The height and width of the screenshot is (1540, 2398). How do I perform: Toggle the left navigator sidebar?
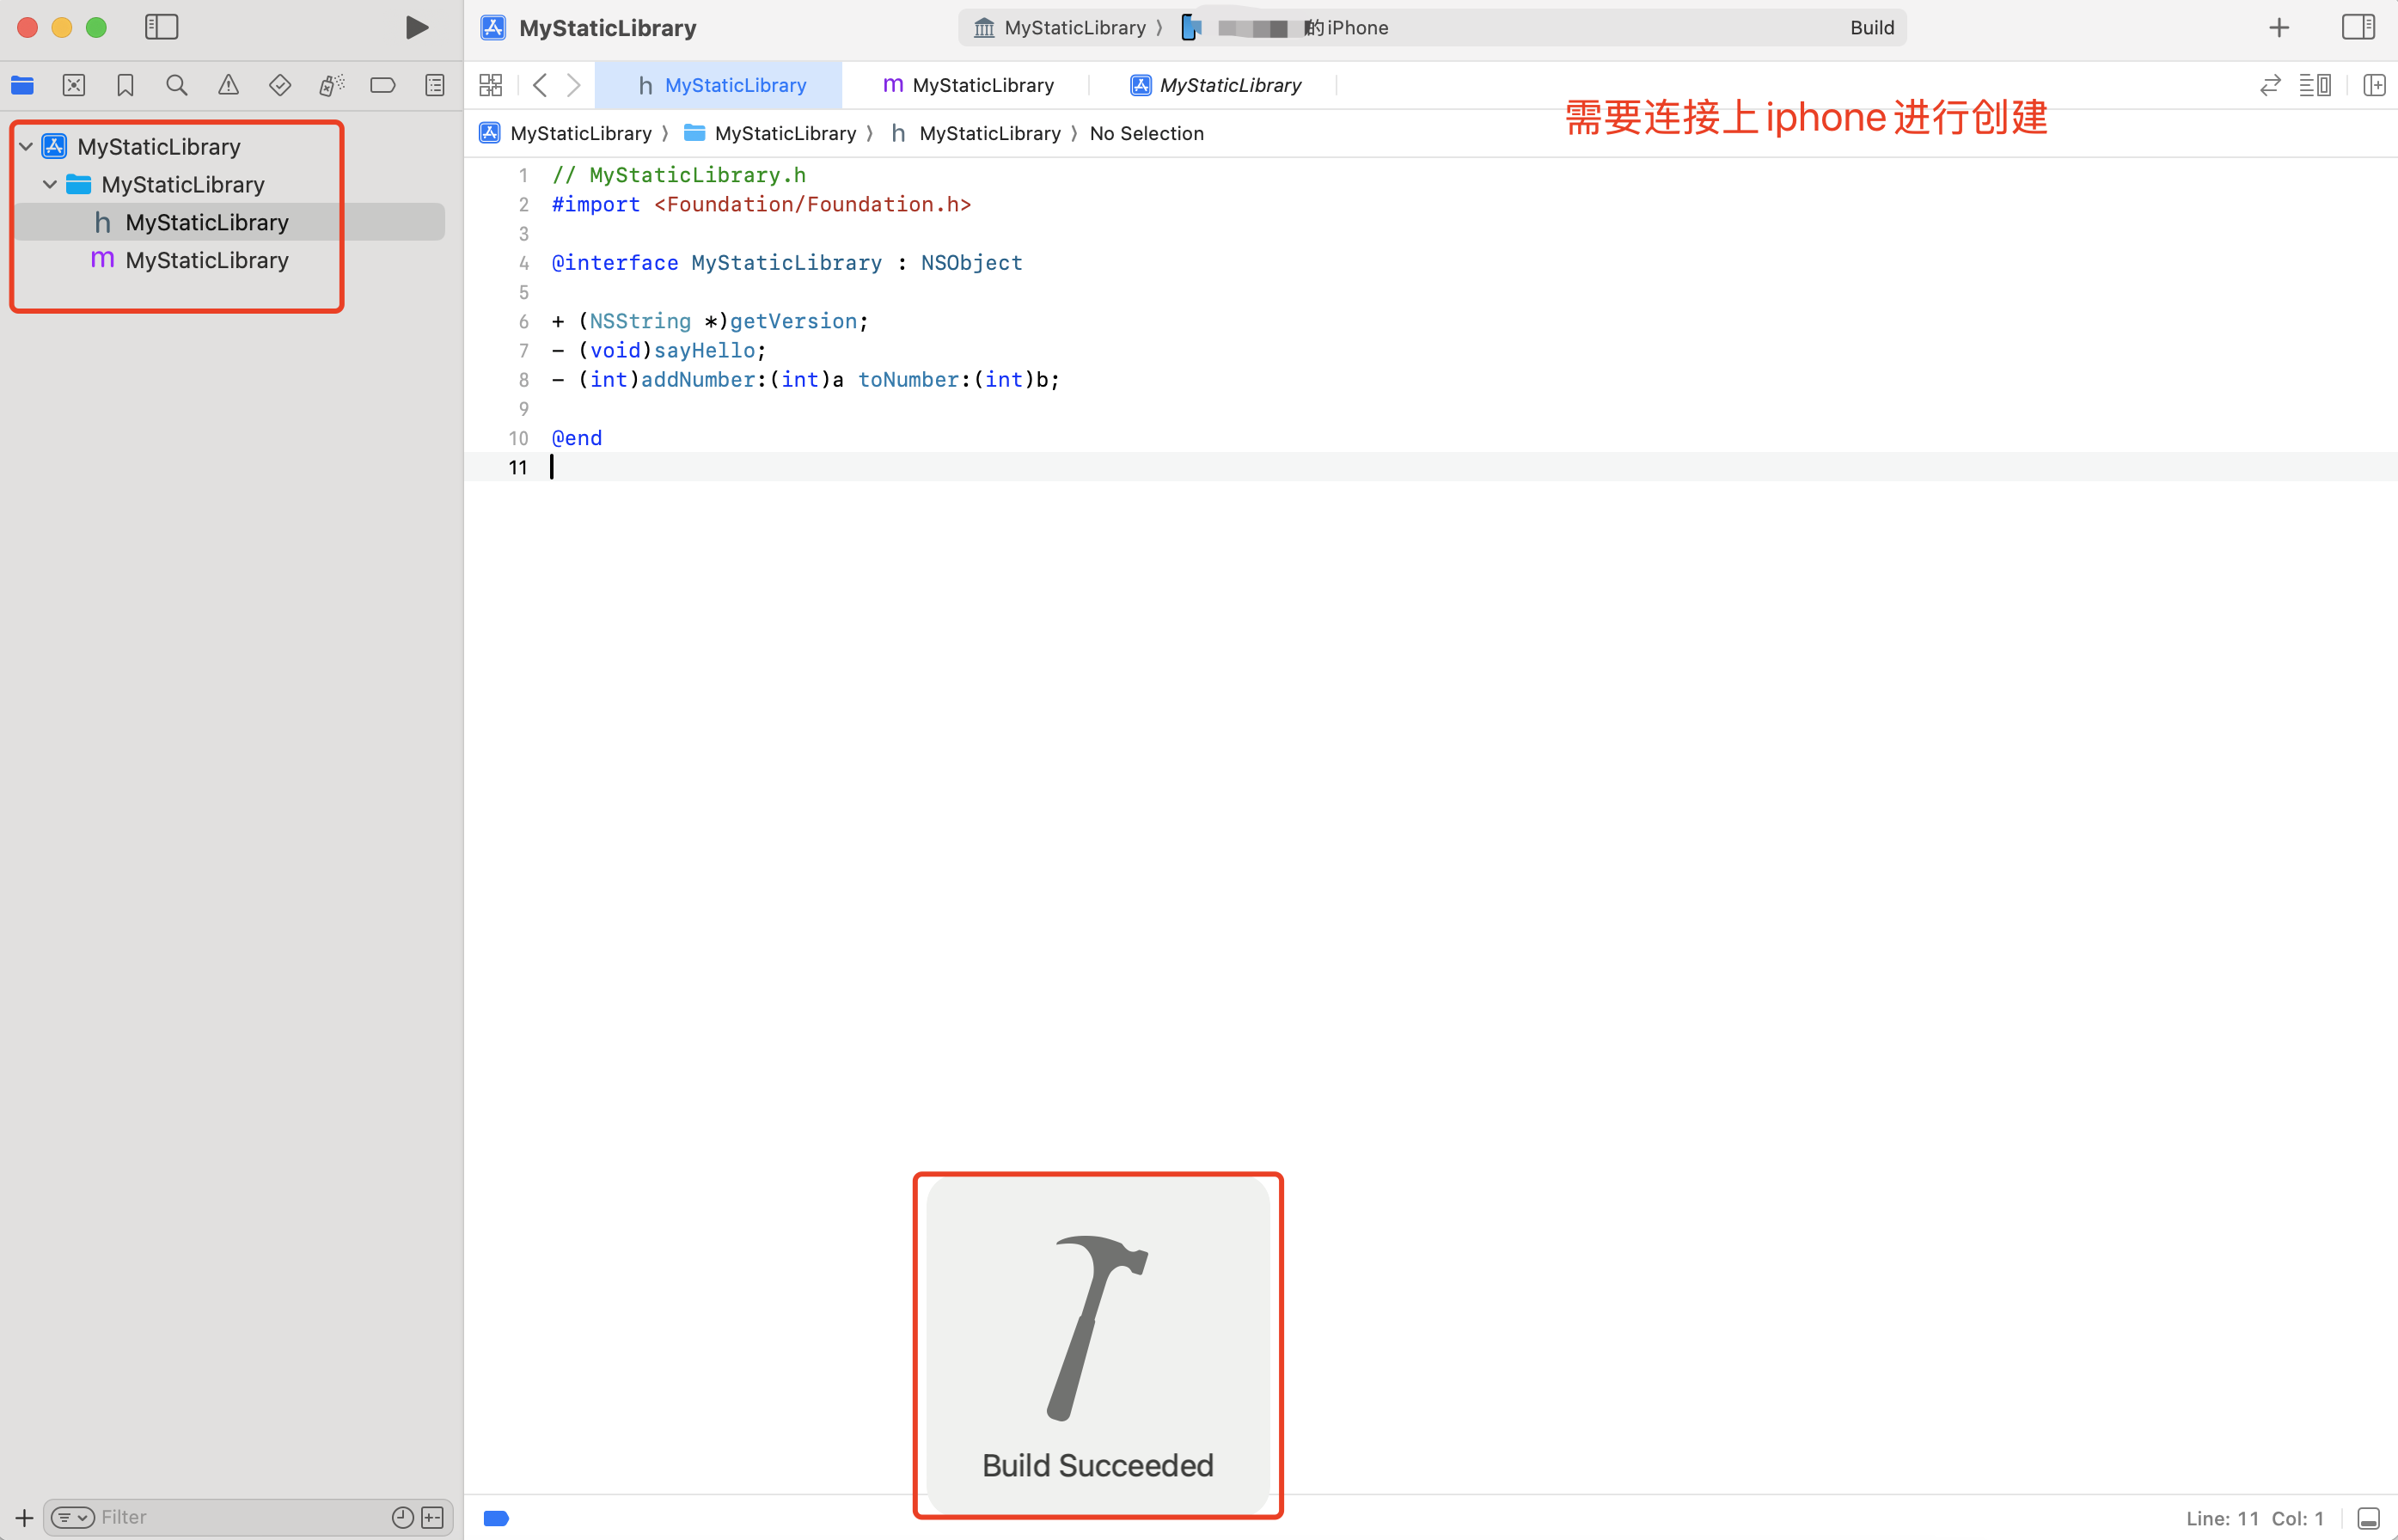(161, 28)
